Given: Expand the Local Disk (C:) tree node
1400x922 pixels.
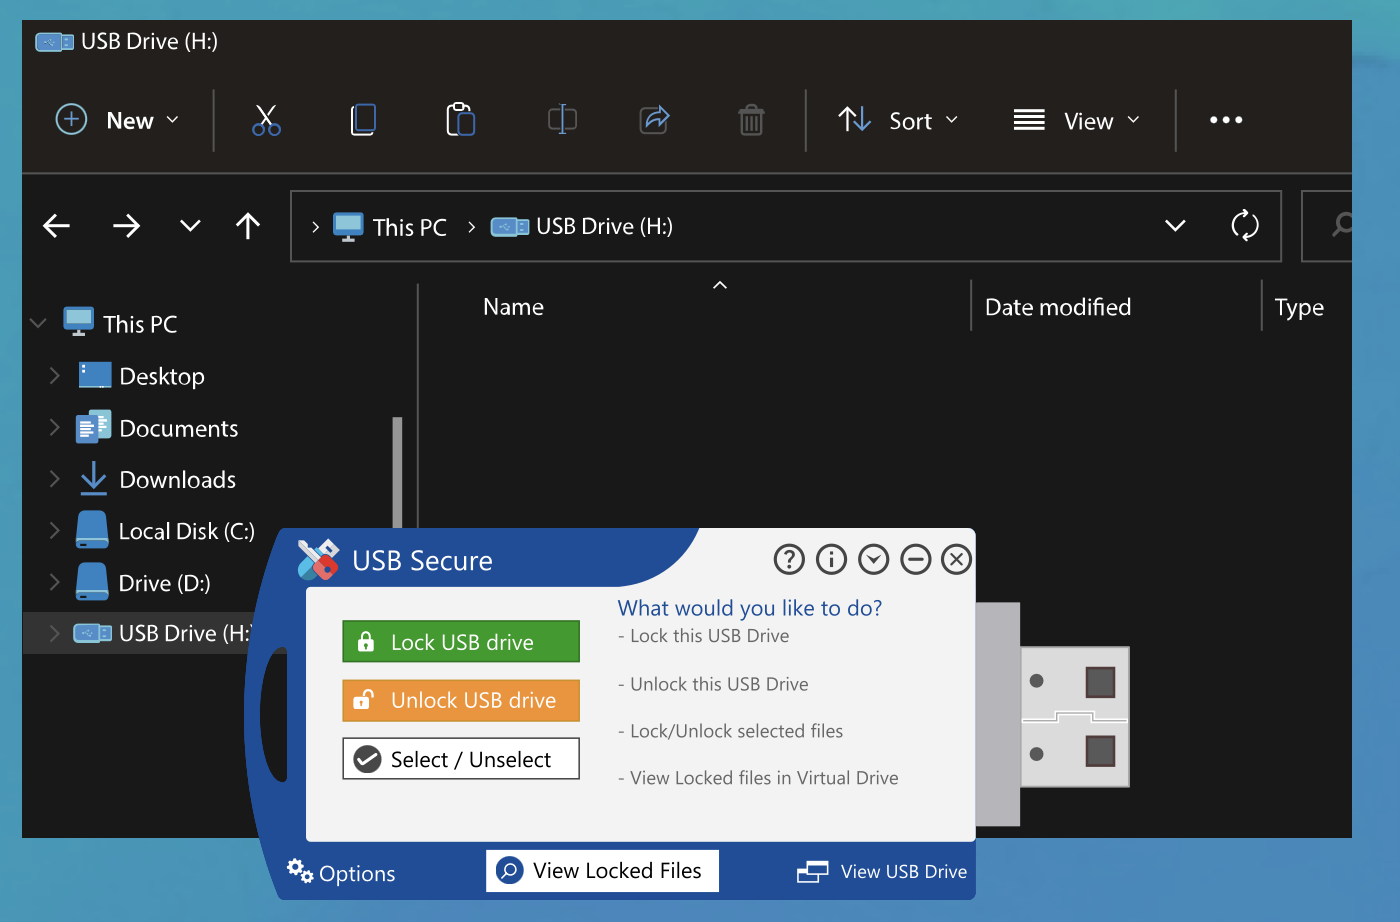Looking at the screenshot, I should click(55, 531).
